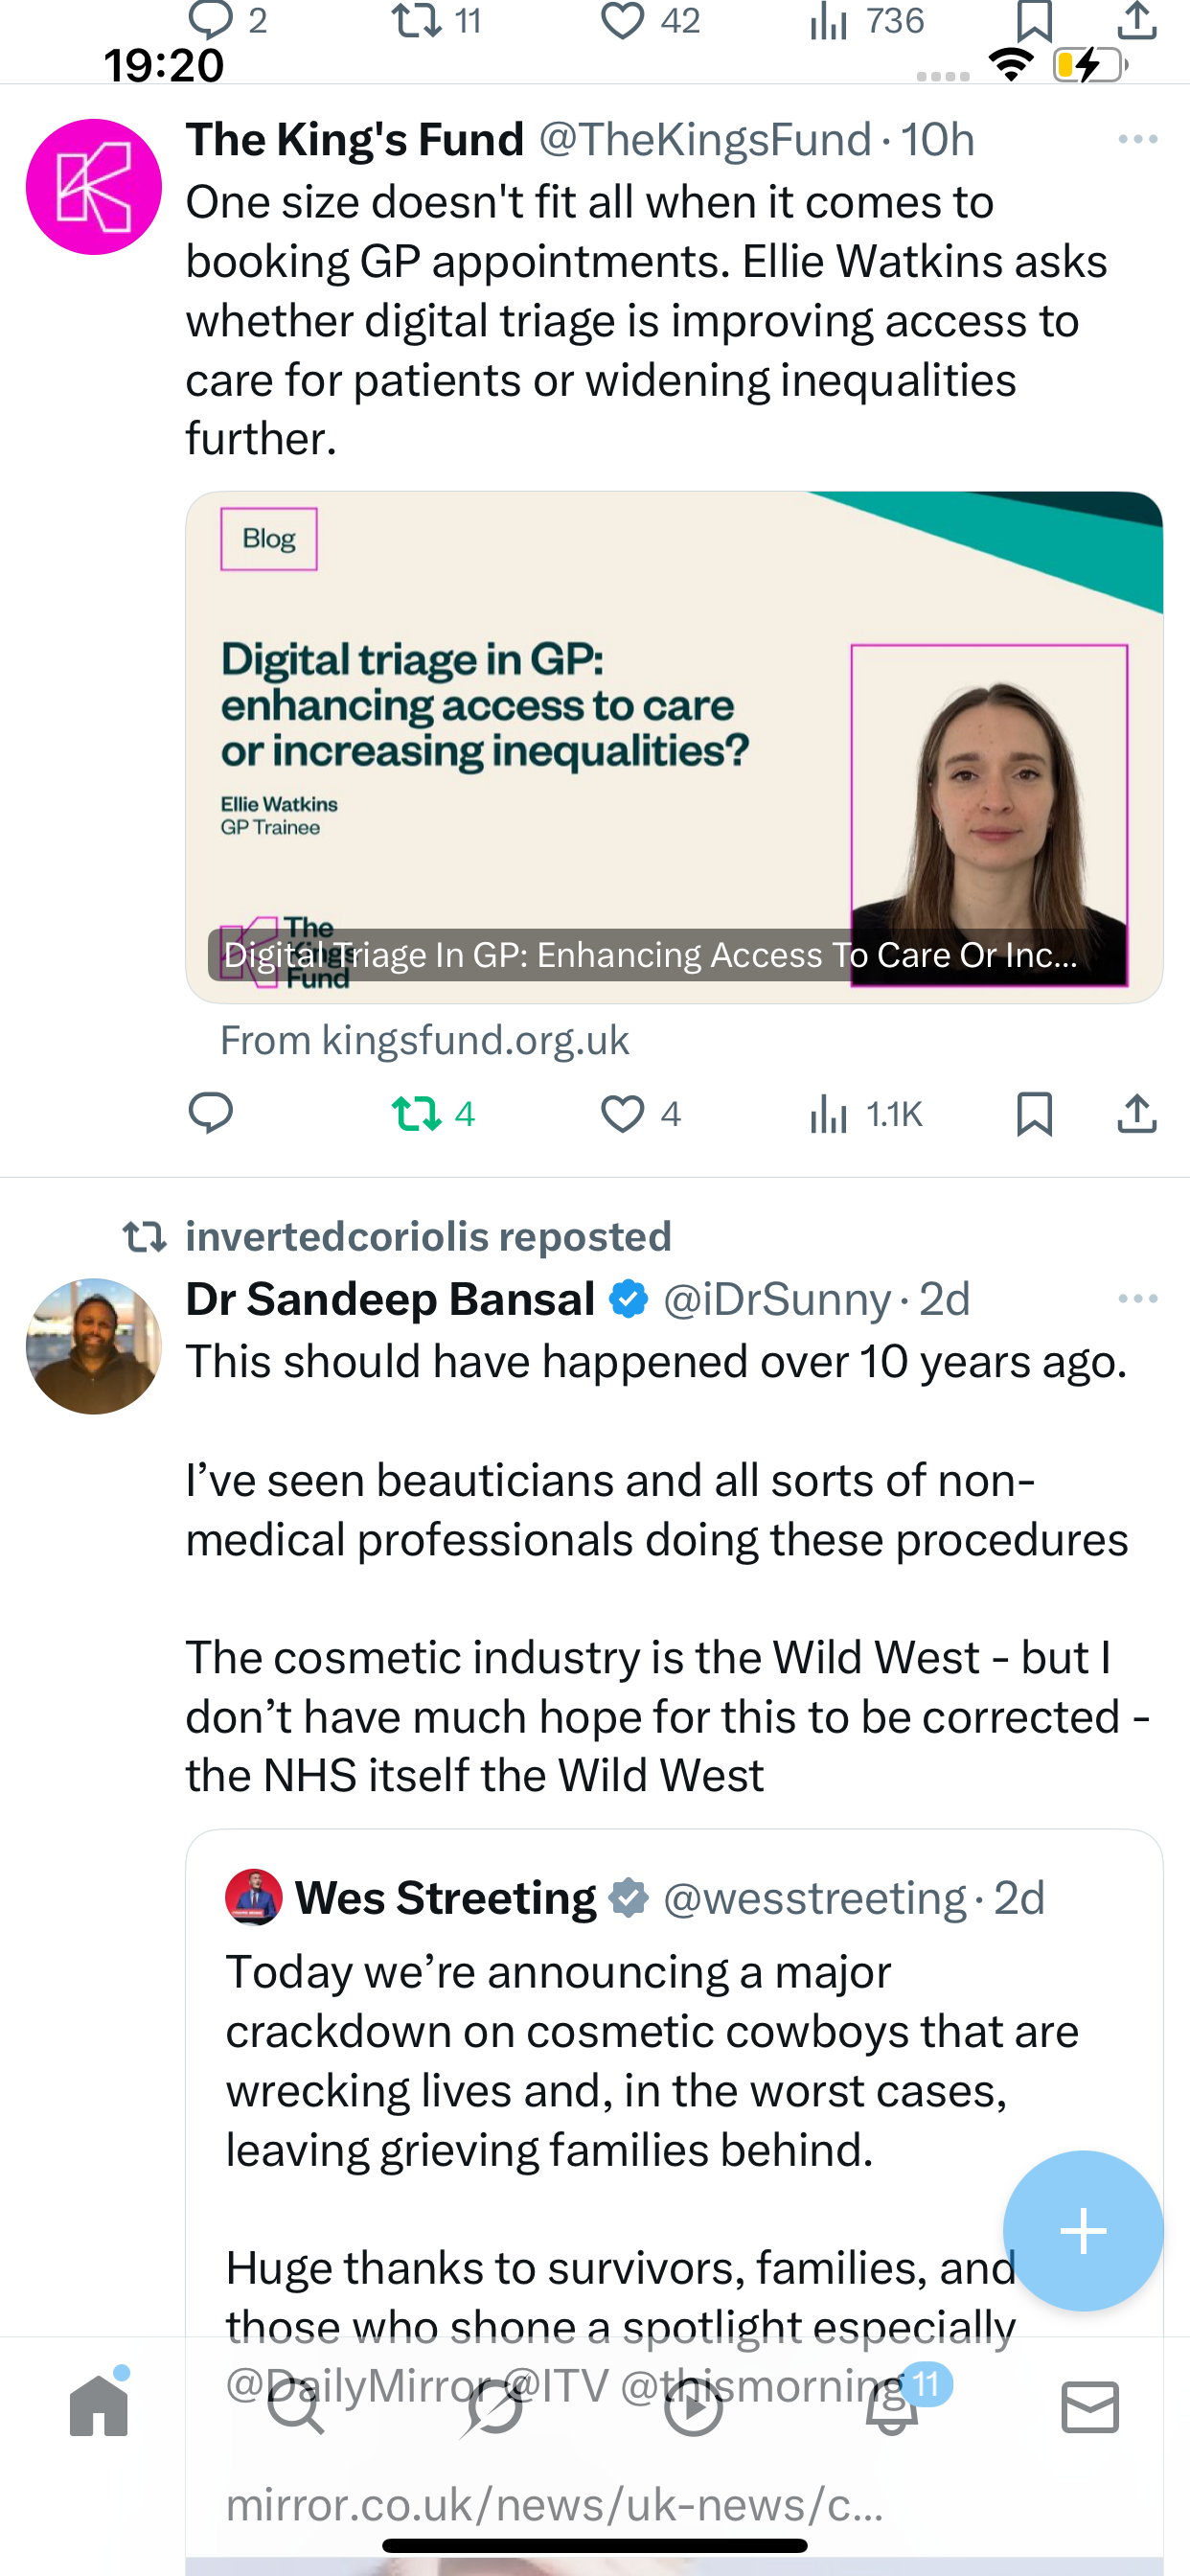Bookmark The King's Fund tweet
This screenshot has height=2576, width=1190.
pos(1034,1113)
